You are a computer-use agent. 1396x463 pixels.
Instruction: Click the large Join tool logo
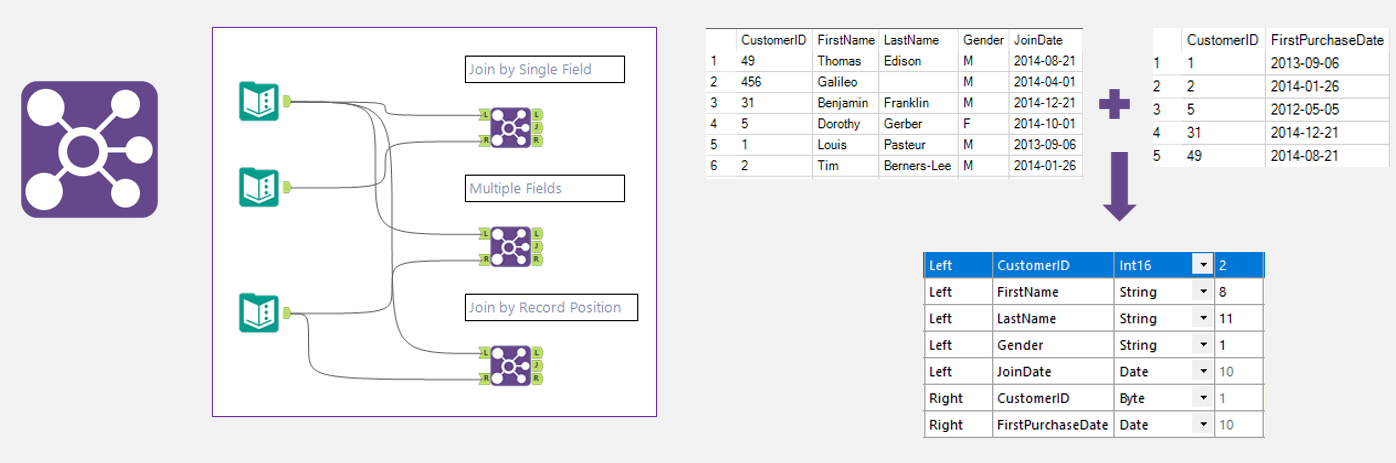[x=90, y=150]
